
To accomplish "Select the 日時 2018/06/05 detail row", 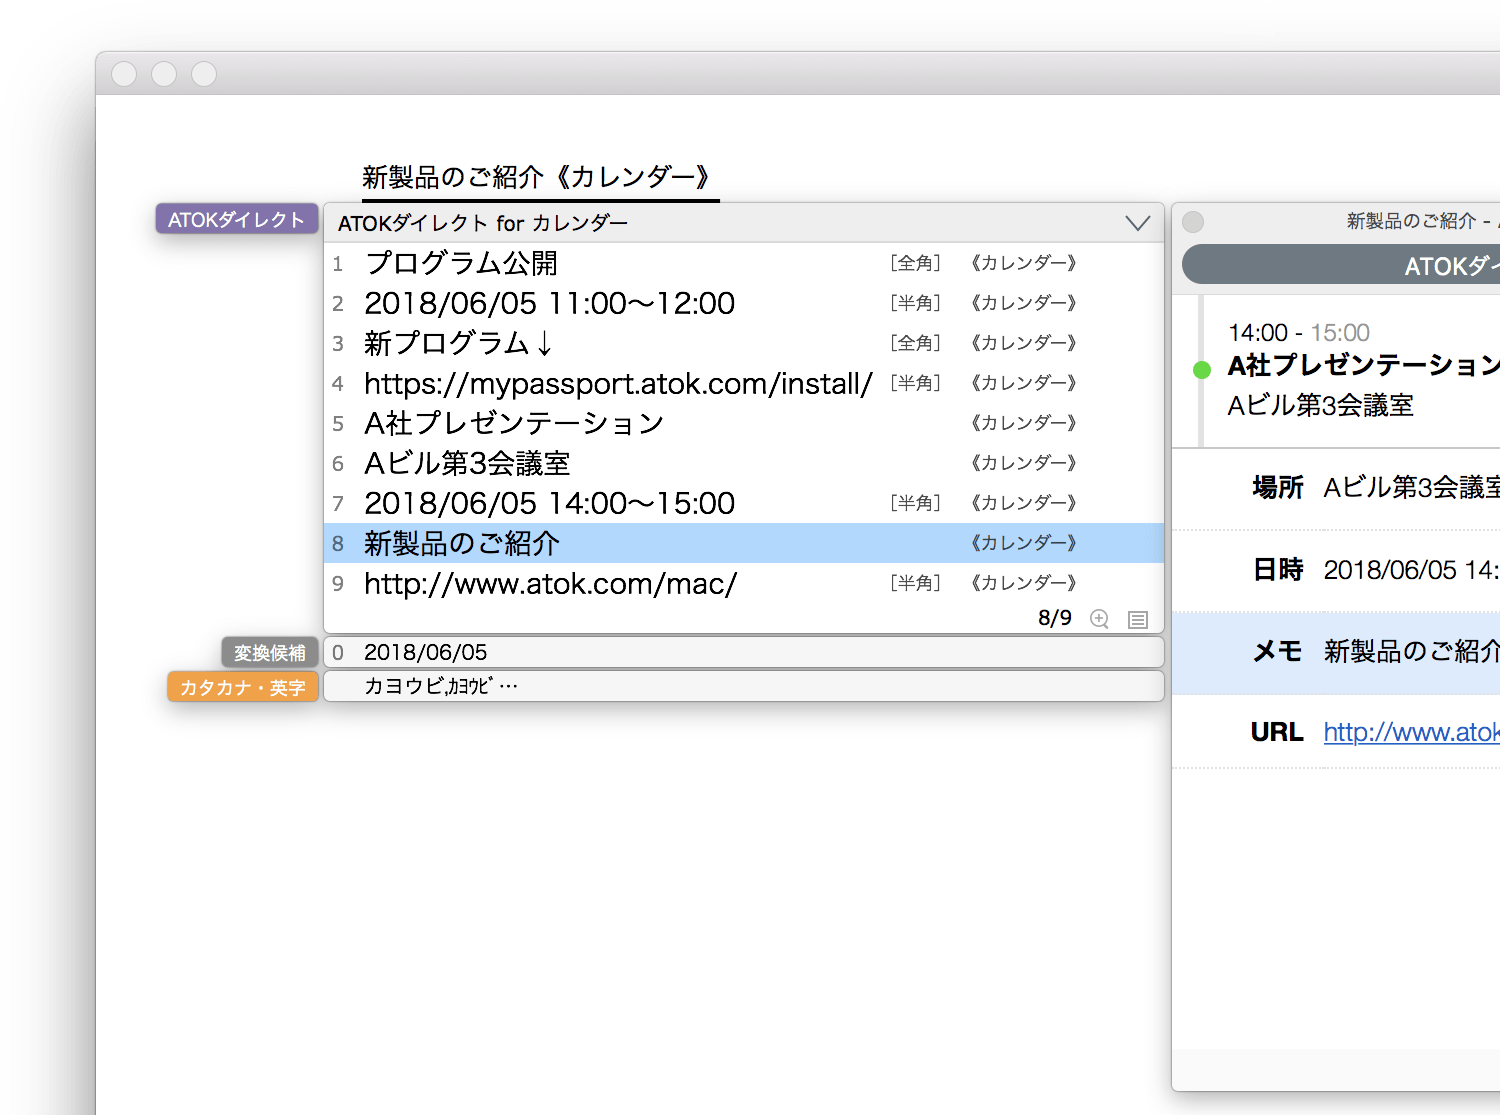I will 1336,570.
